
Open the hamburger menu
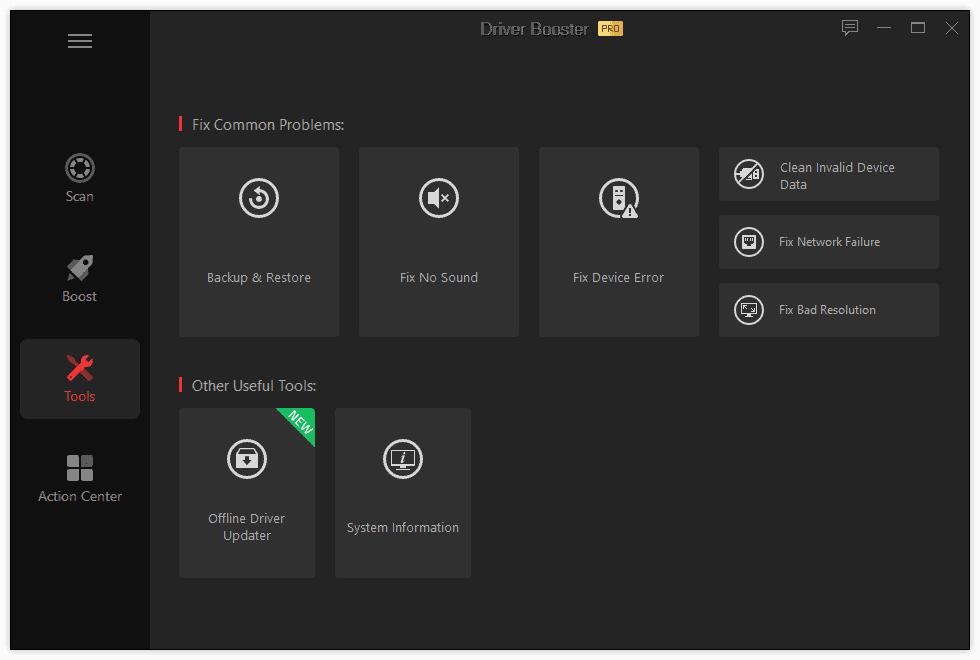[80, 41]
